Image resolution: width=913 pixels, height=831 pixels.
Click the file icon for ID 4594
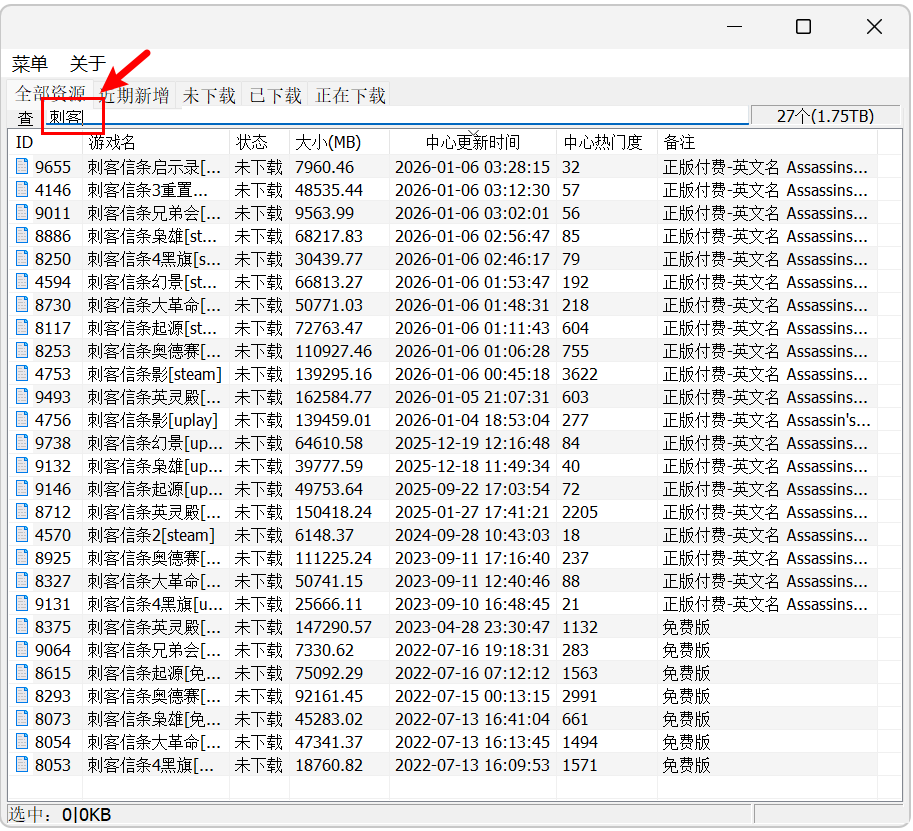22,282
